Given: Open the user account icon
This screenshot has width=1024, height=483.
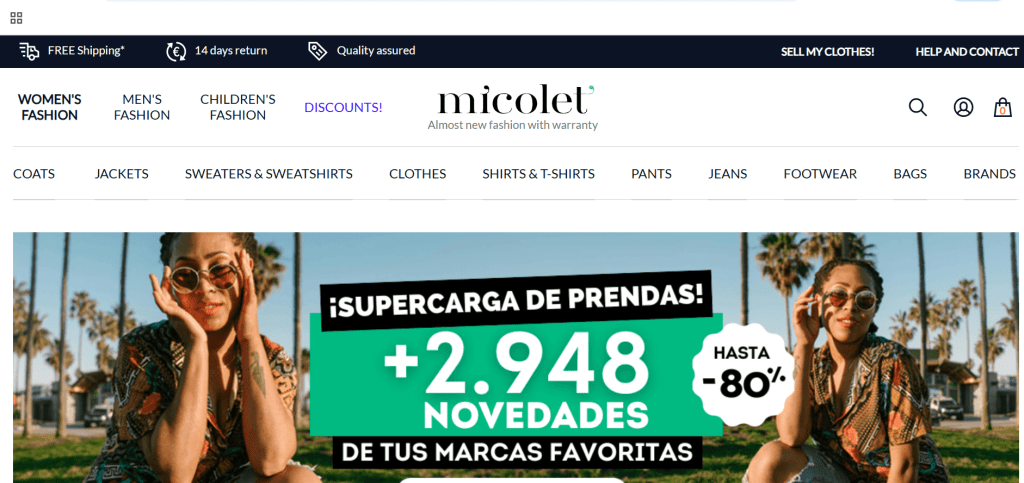Looking at the screenshot, I should point(963,107).
